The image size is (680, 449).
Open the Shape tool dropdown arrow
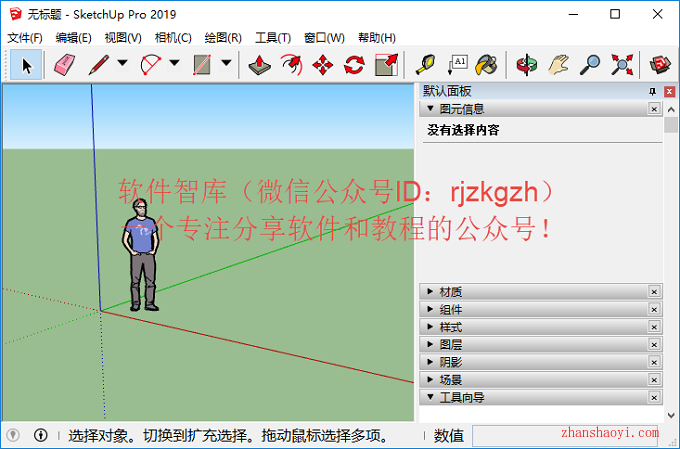[226, 63]
